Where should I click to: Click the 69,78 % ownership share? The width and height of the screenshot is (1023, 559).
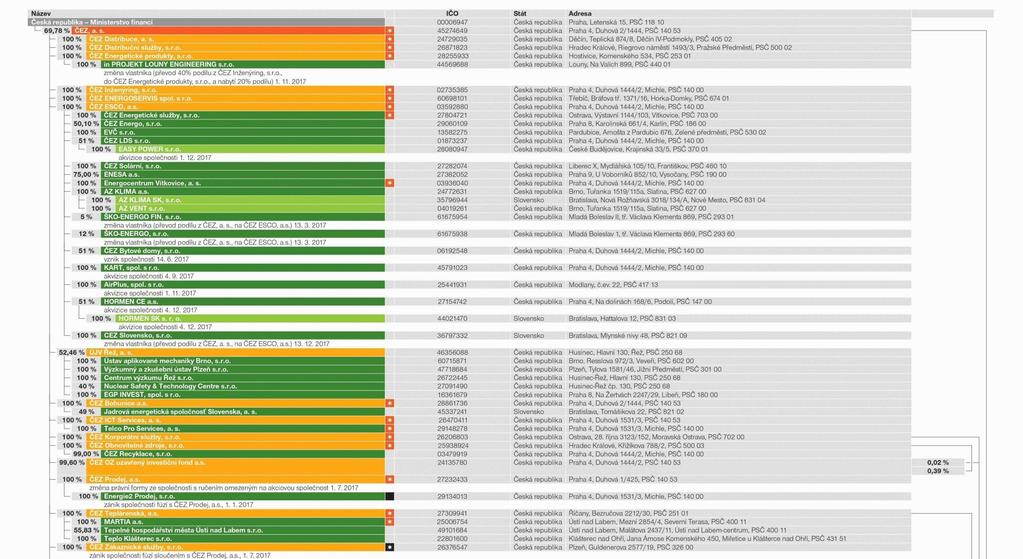point(57,31)
